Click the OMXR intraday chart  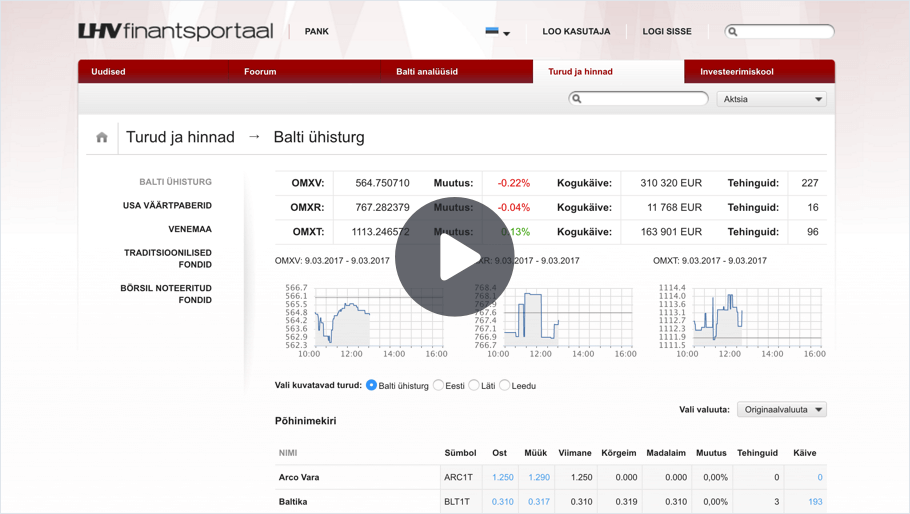(554, 321)
